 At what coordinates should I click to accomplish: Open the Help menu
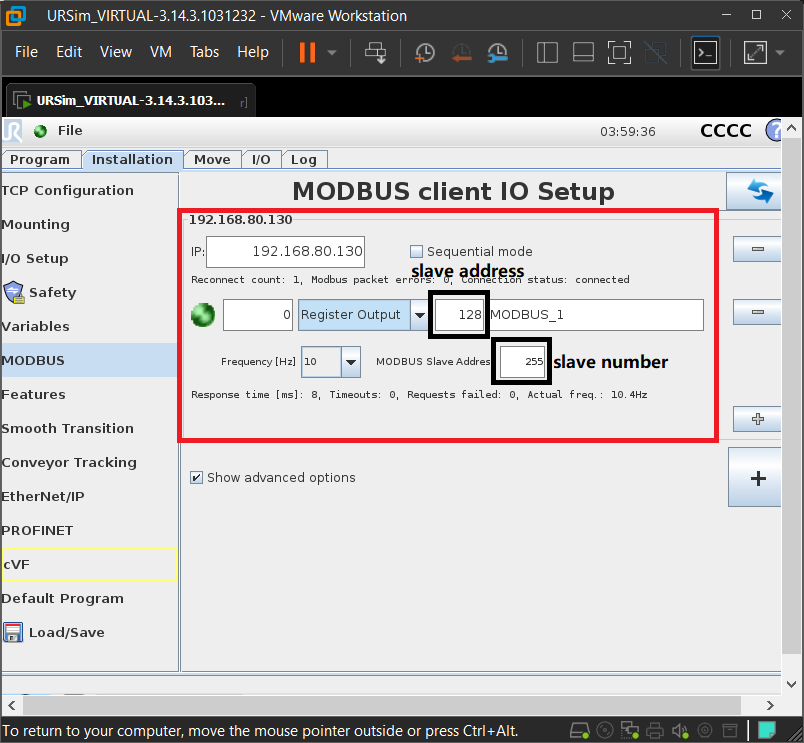[x=253, y=52]
